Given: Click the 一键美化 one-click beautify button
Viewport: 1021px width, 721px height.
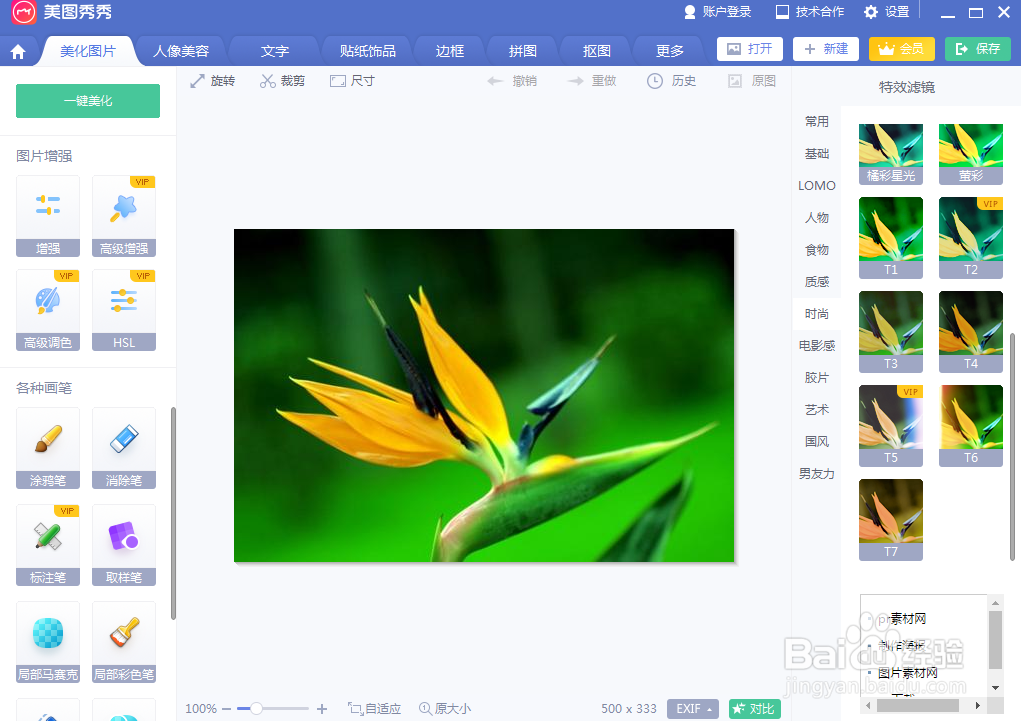Looking at the screenshot, I should [x=88, y=101].
